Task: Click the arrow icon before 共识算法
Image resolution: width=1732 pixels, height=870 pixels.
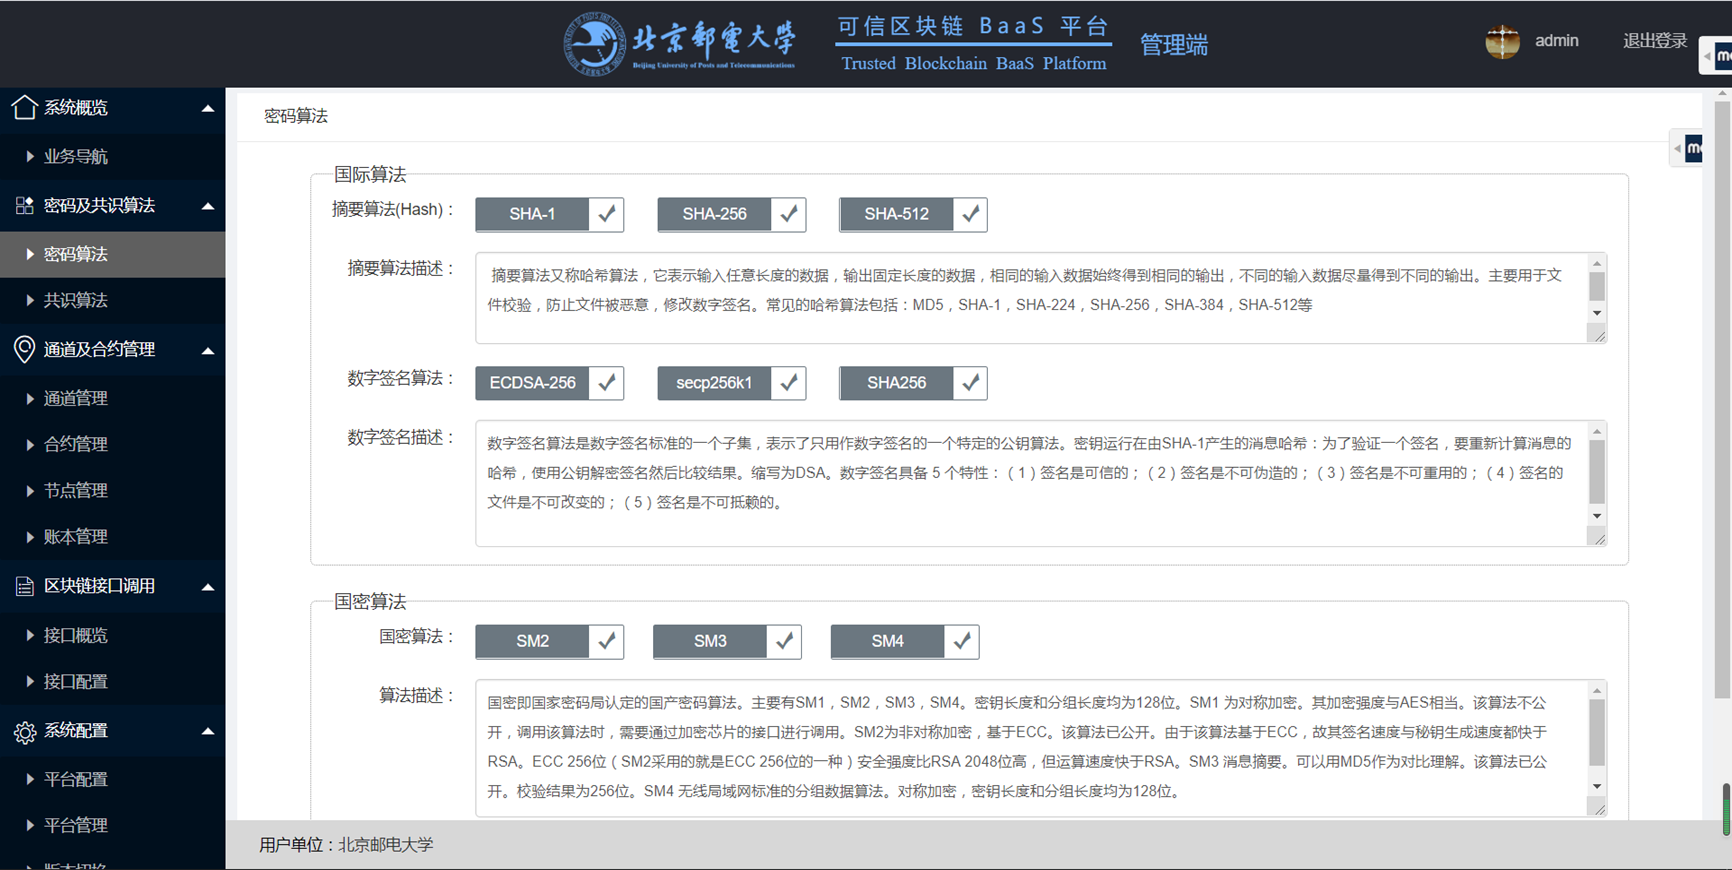Action: point(30,300)
